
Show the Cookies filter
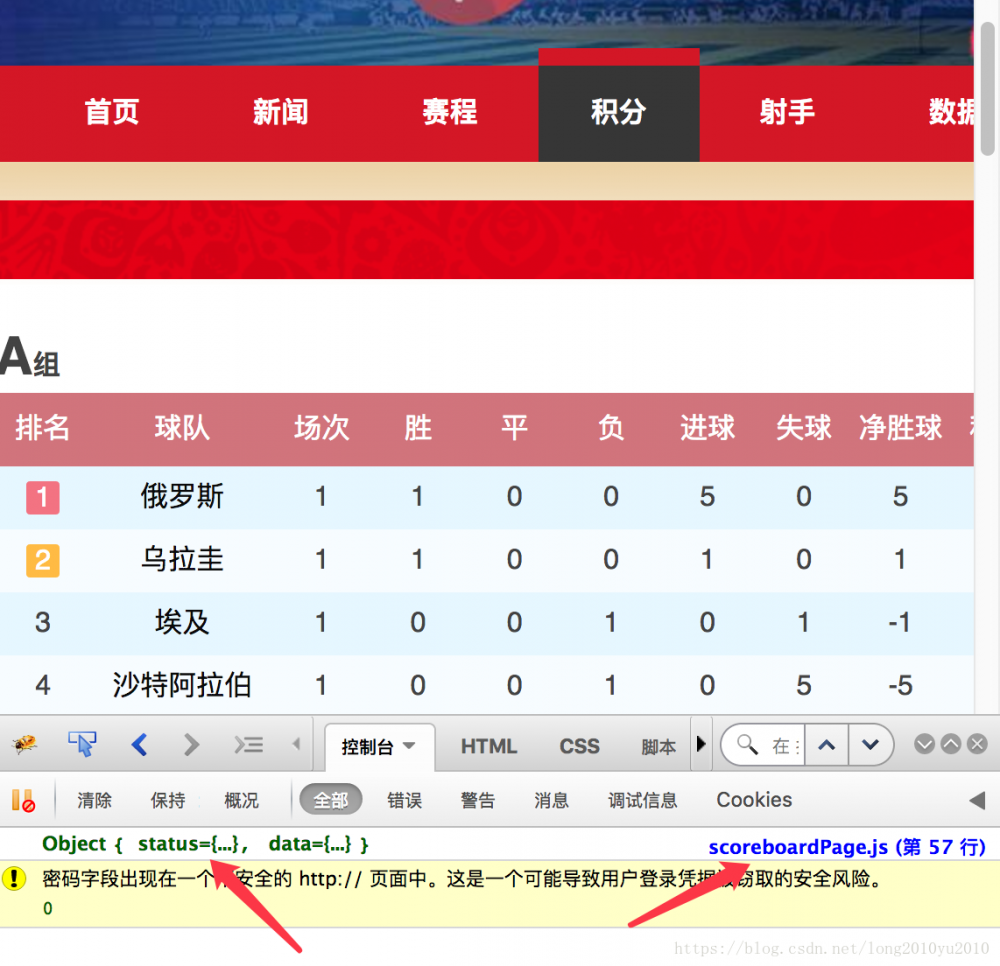754,800
